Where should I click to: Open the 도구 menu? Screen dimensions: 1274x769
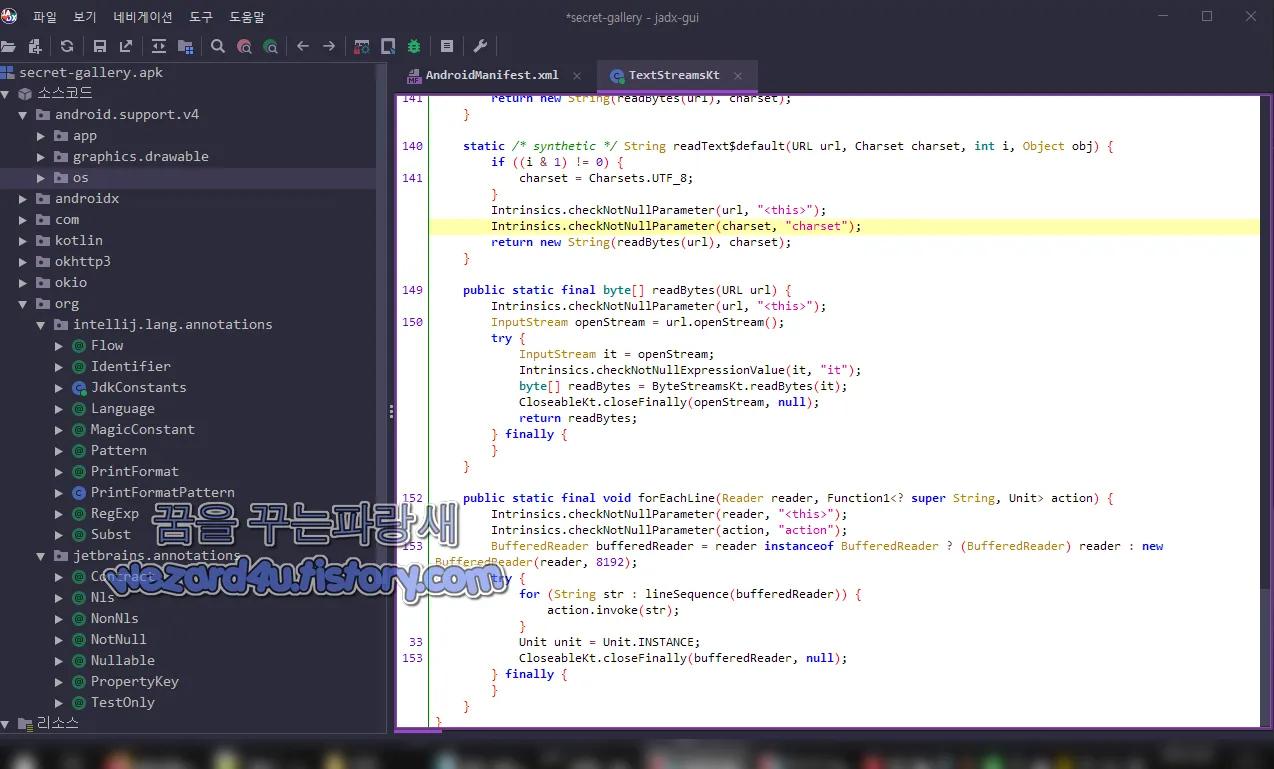[x=201, y=17]
